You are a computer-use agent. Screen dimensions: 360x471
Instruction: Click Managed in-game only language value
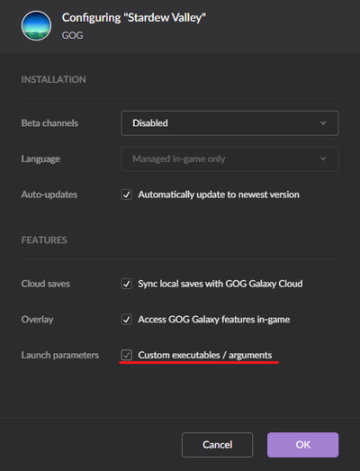pyautogui.click(x=179, y=159)
